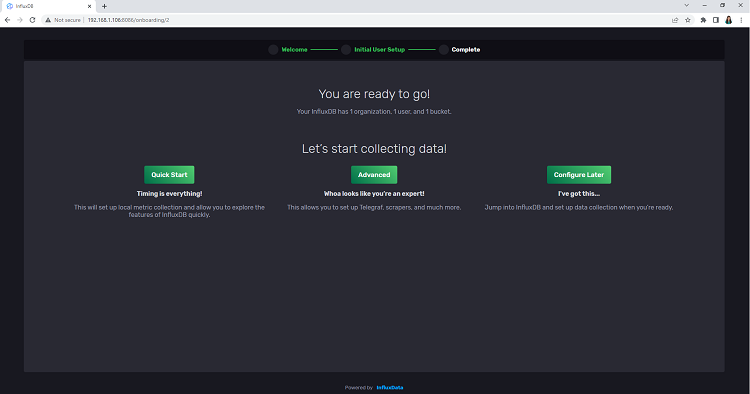Screen dimensions: 750x394
Task: Click 'Let's start collecting data!' heading
Action: [374, 149]
